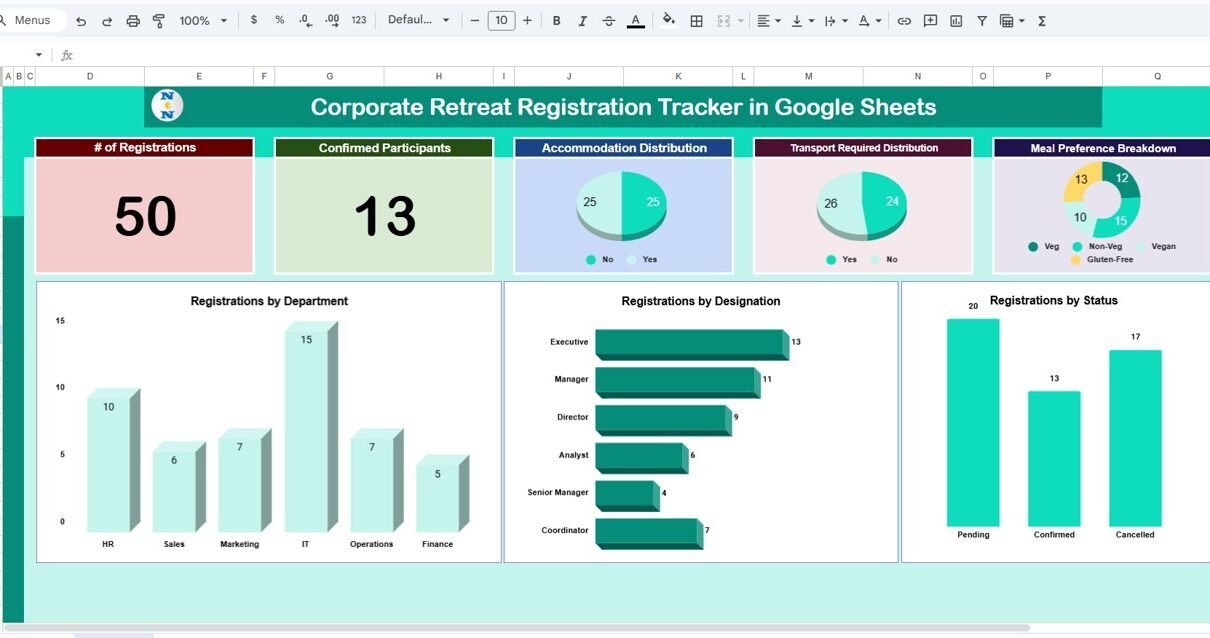Click the Create a filter icon
The width and height of the screenshot is (1210, 638).
(982, 21)
